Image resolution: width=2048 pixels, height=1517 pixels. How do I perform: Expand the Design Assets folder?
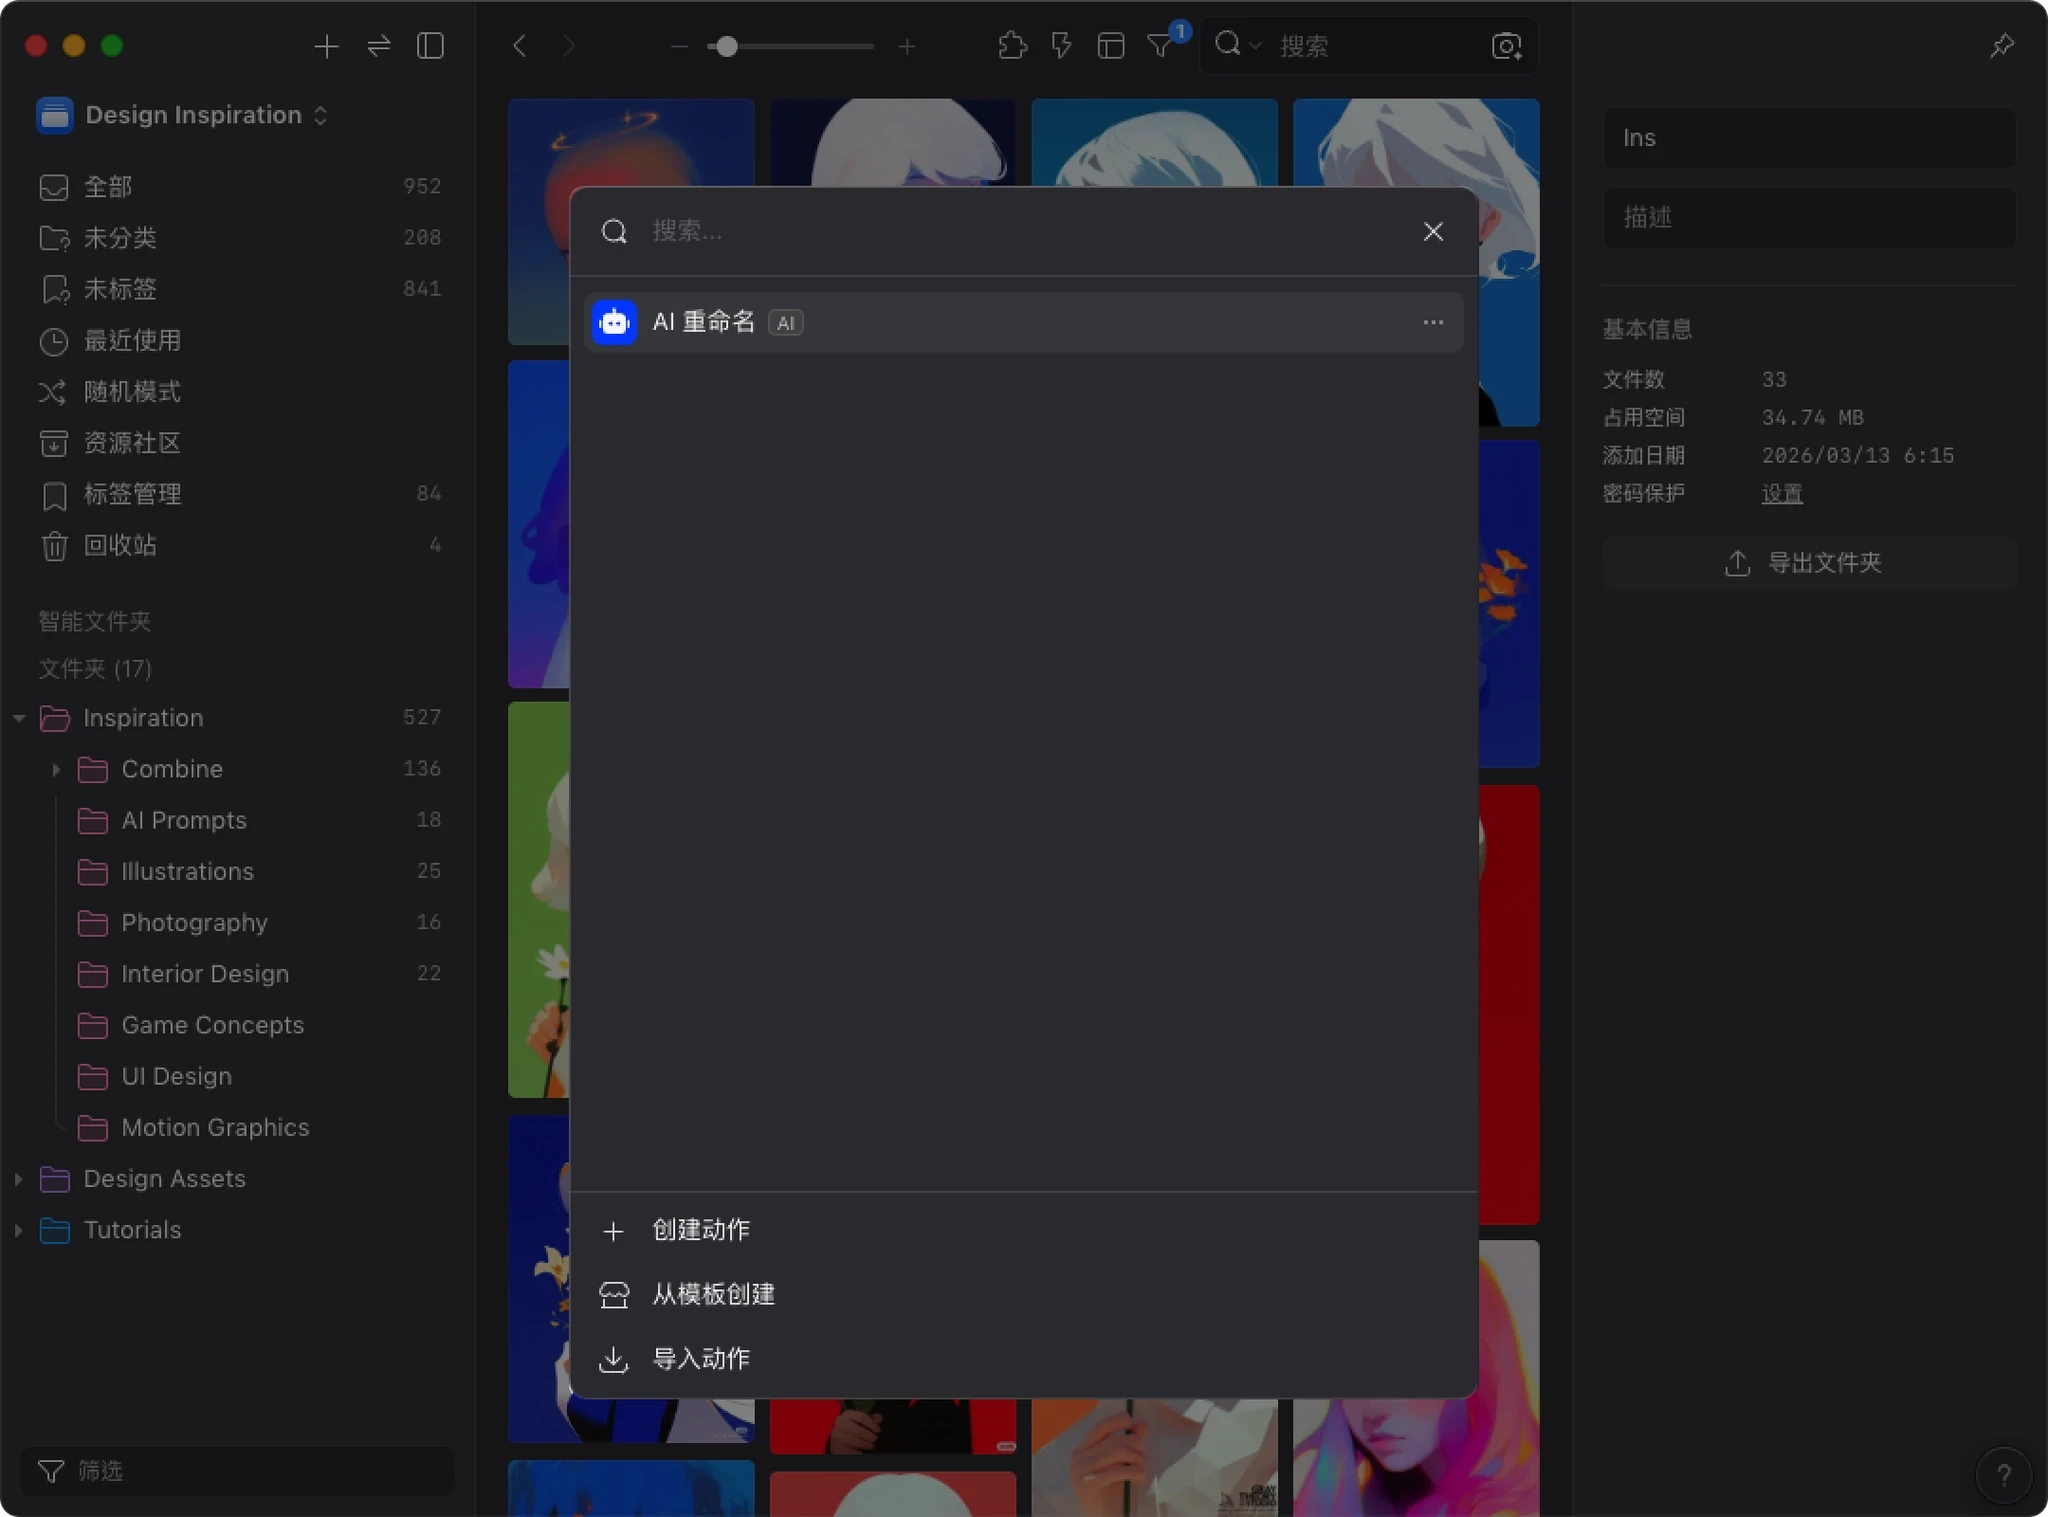pyautogui.click(x=18, y=1179)
